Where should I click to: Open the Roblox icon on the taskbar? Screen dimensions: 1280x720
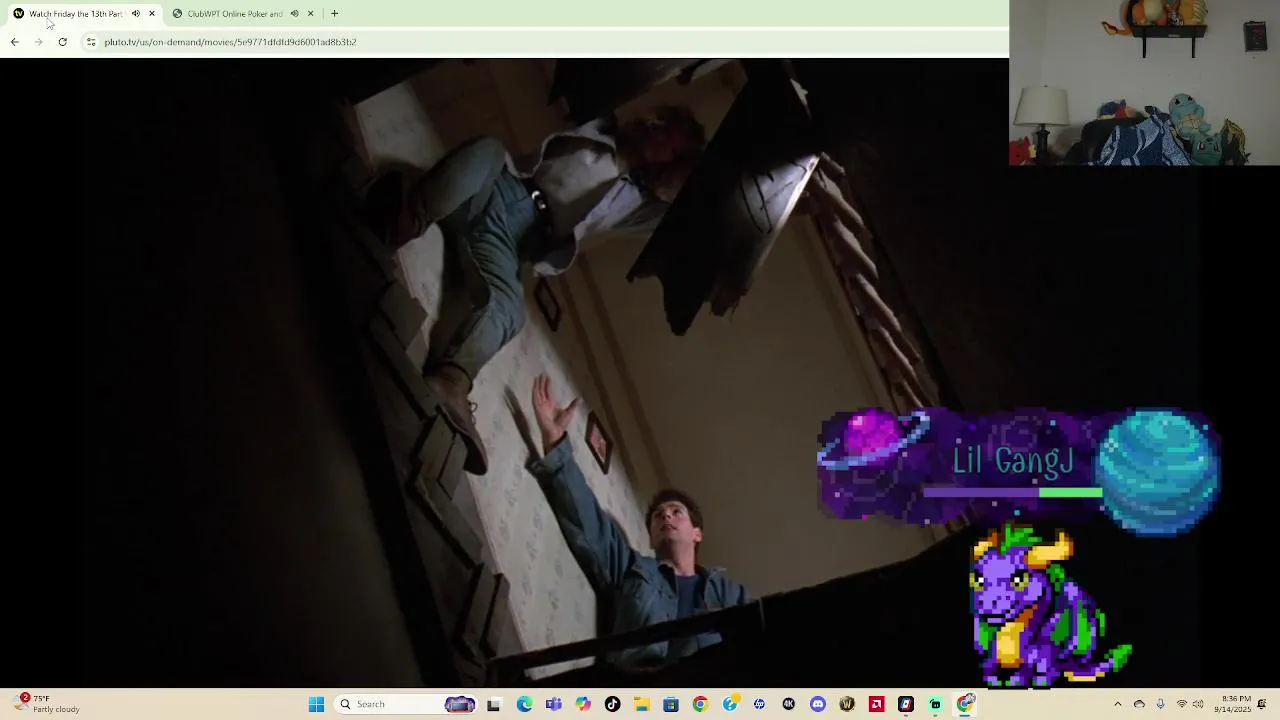[x=906, y=704]
